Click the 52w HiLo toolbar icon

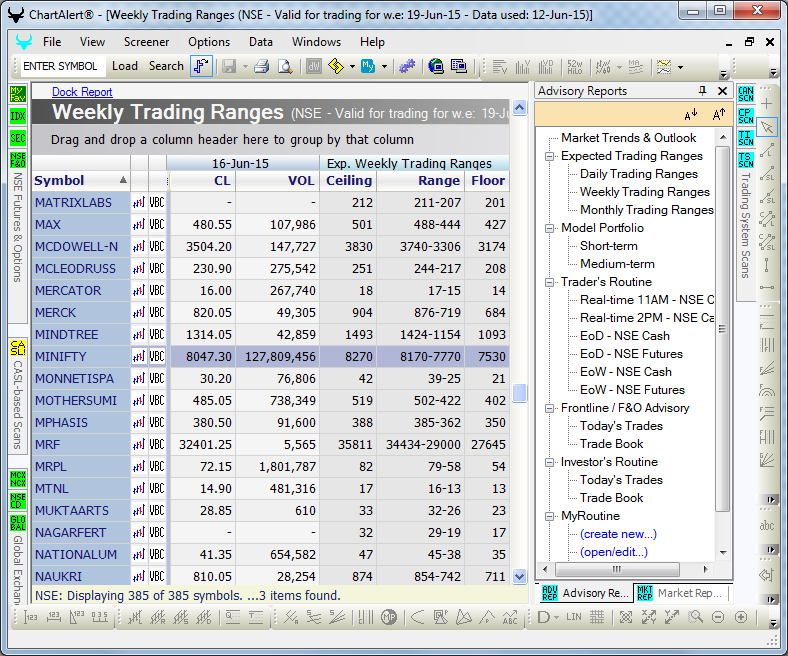tap(574, 66)
